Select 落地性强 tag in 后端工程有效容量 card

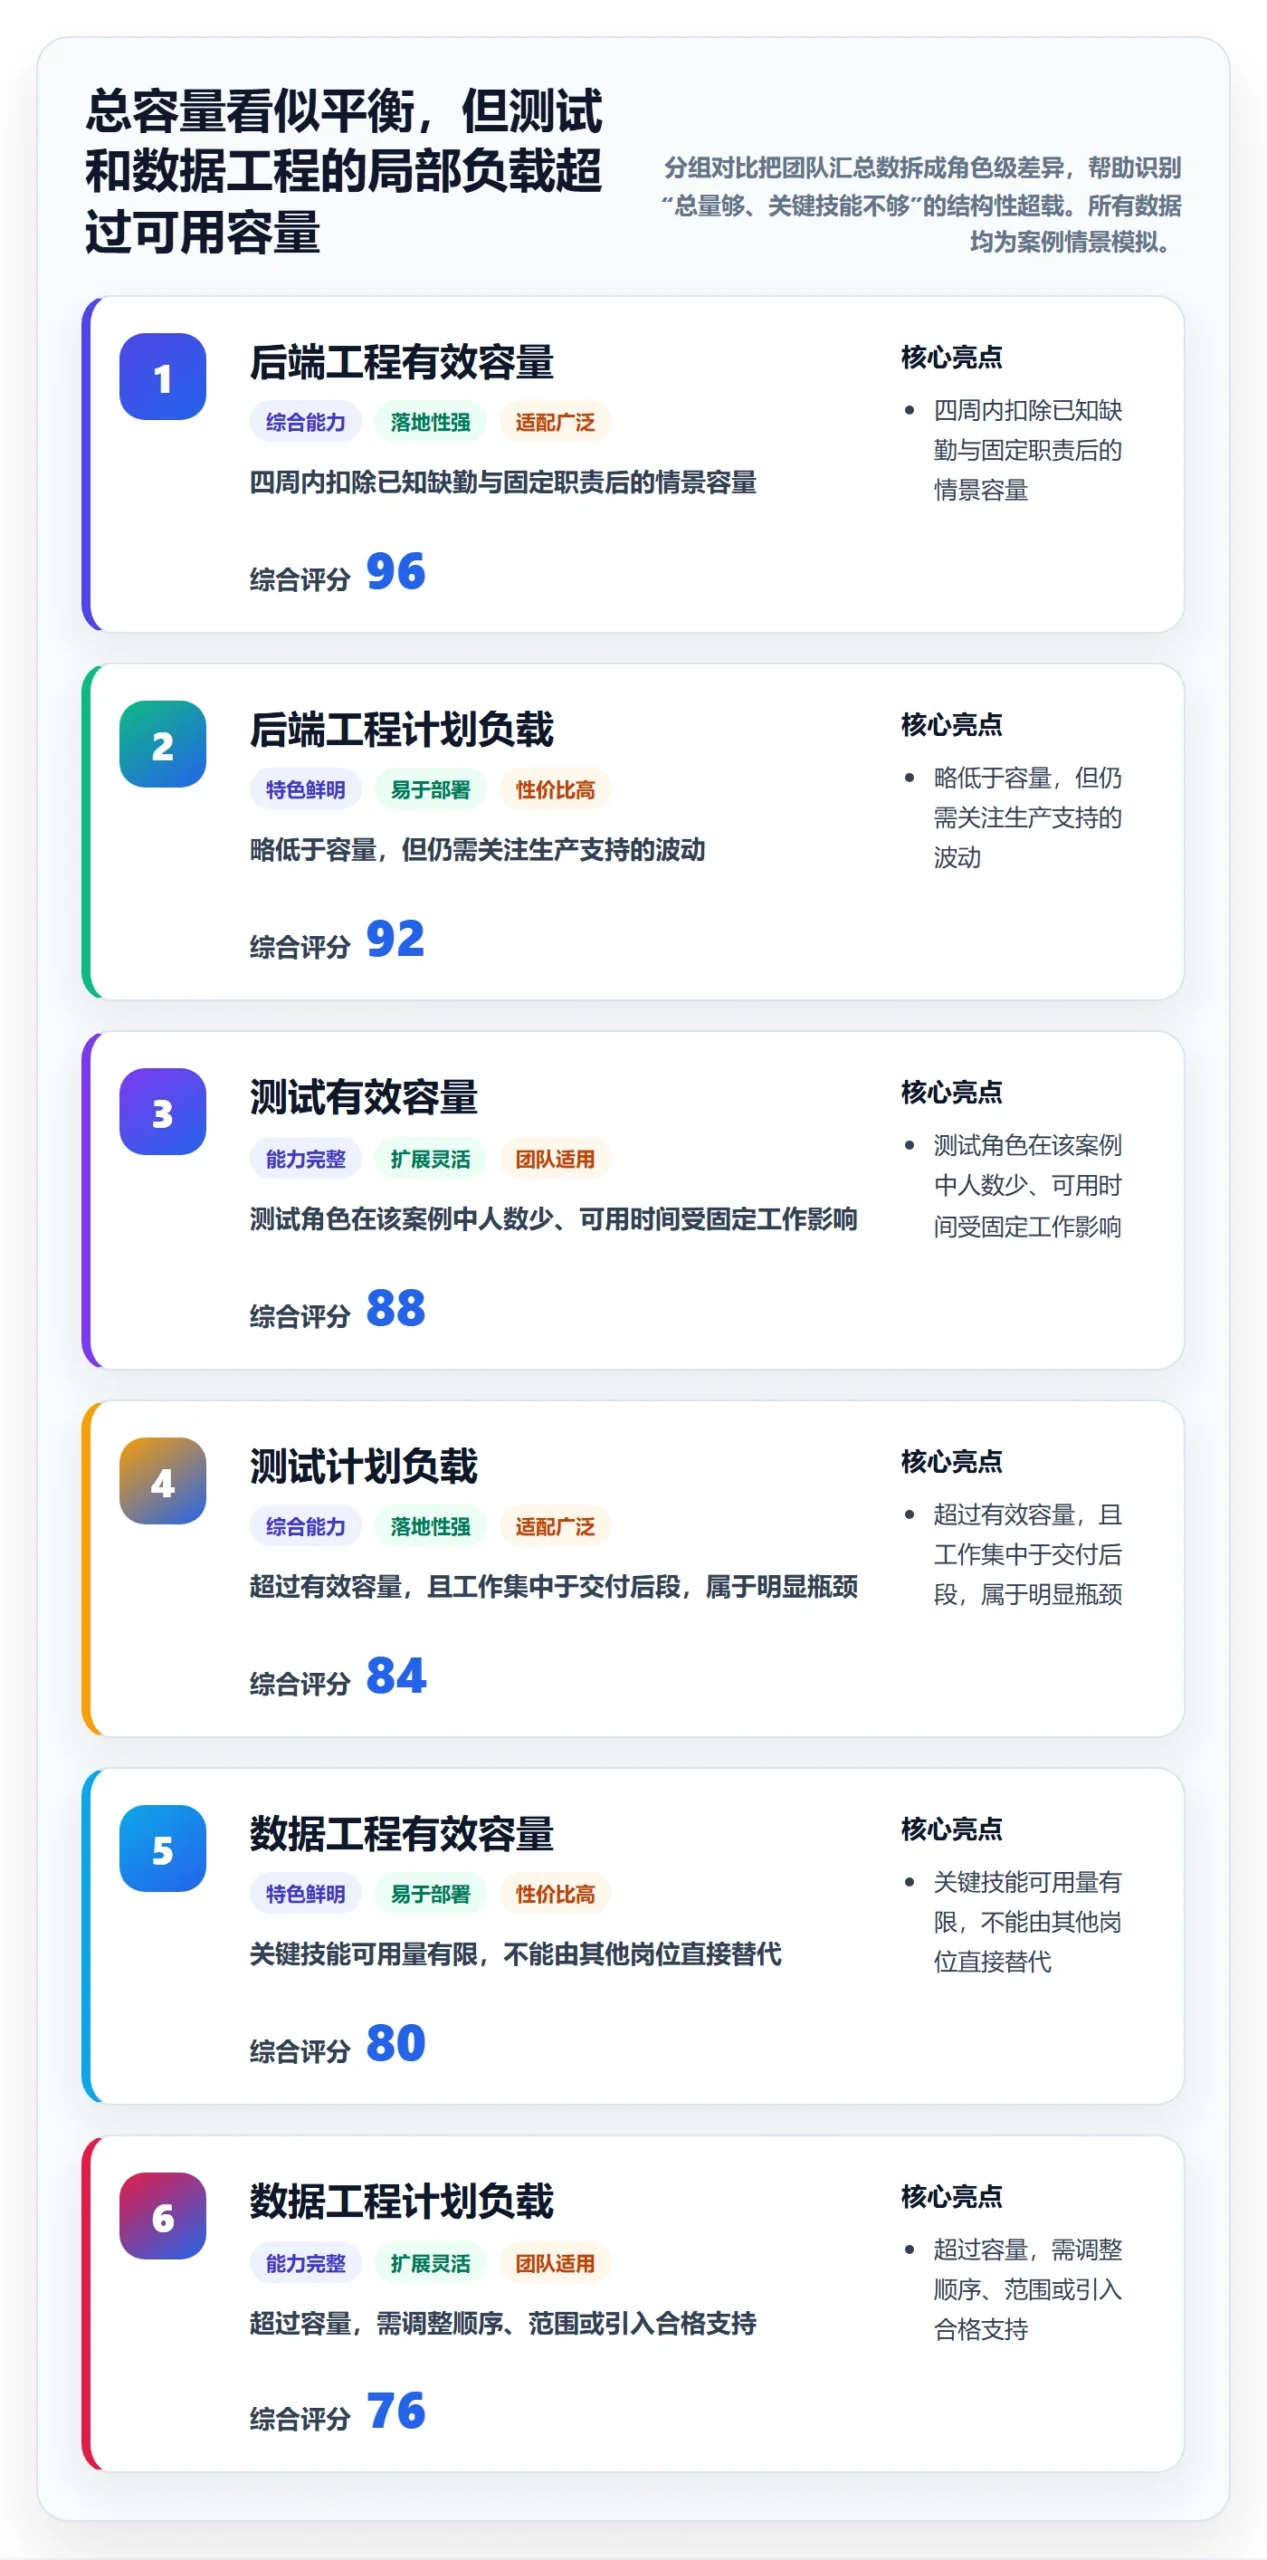tap(430, 422)
